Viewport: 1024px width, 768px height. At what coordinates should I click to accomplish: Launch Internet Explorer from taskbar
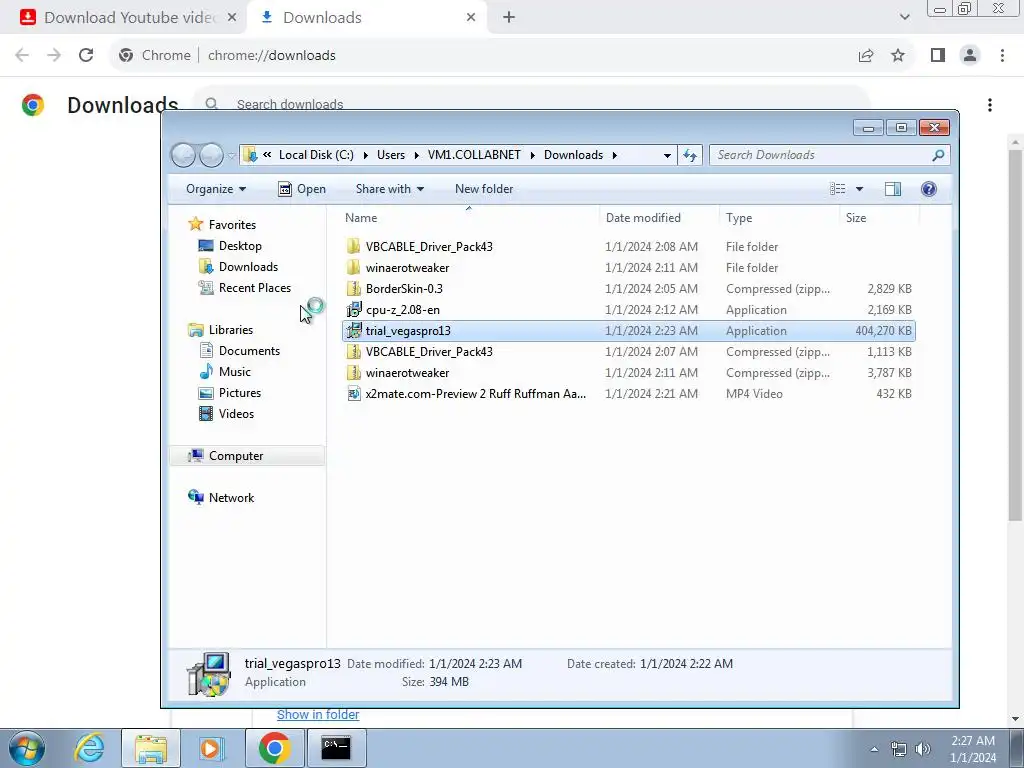[89, 748]
